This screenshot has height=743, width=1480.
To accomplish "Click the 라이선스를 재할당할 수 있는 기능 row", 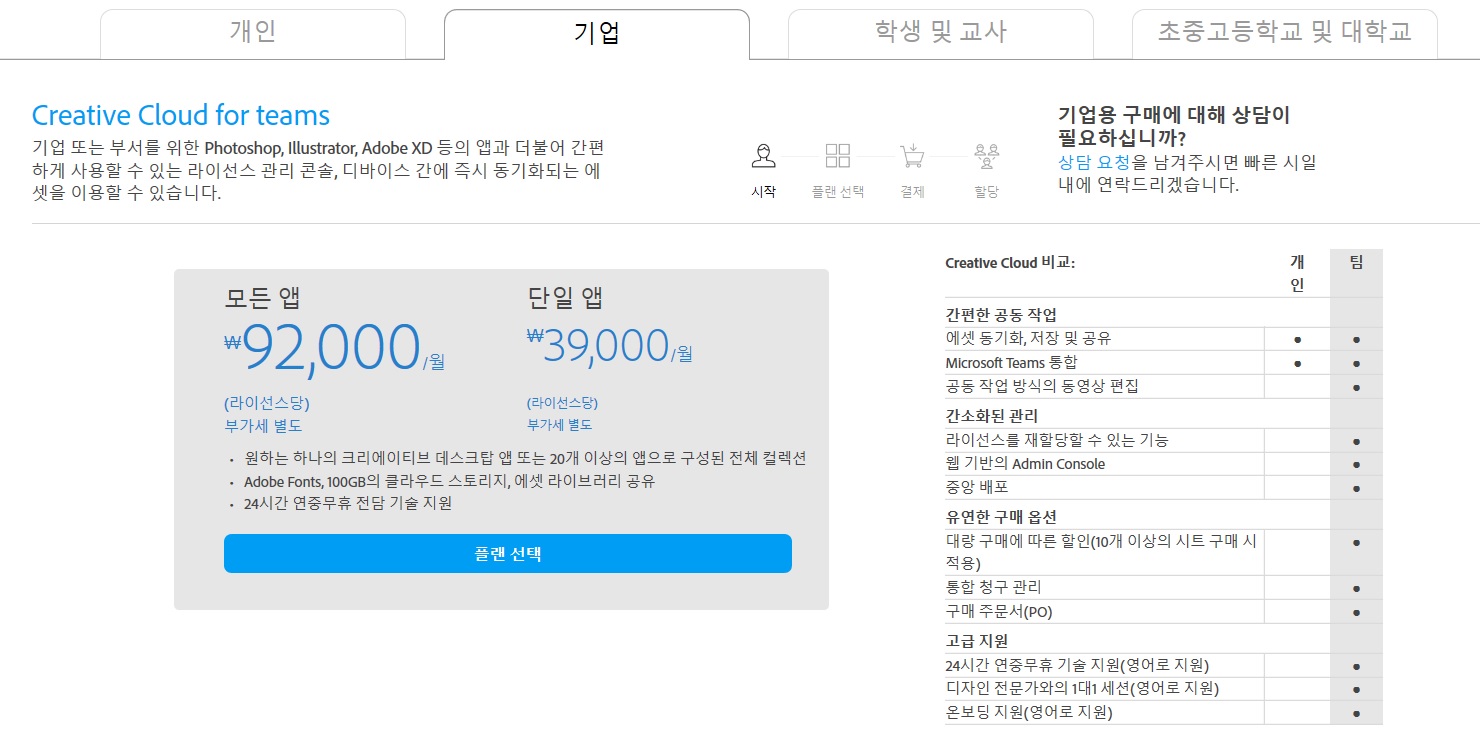I will (x=1163, y=441).
